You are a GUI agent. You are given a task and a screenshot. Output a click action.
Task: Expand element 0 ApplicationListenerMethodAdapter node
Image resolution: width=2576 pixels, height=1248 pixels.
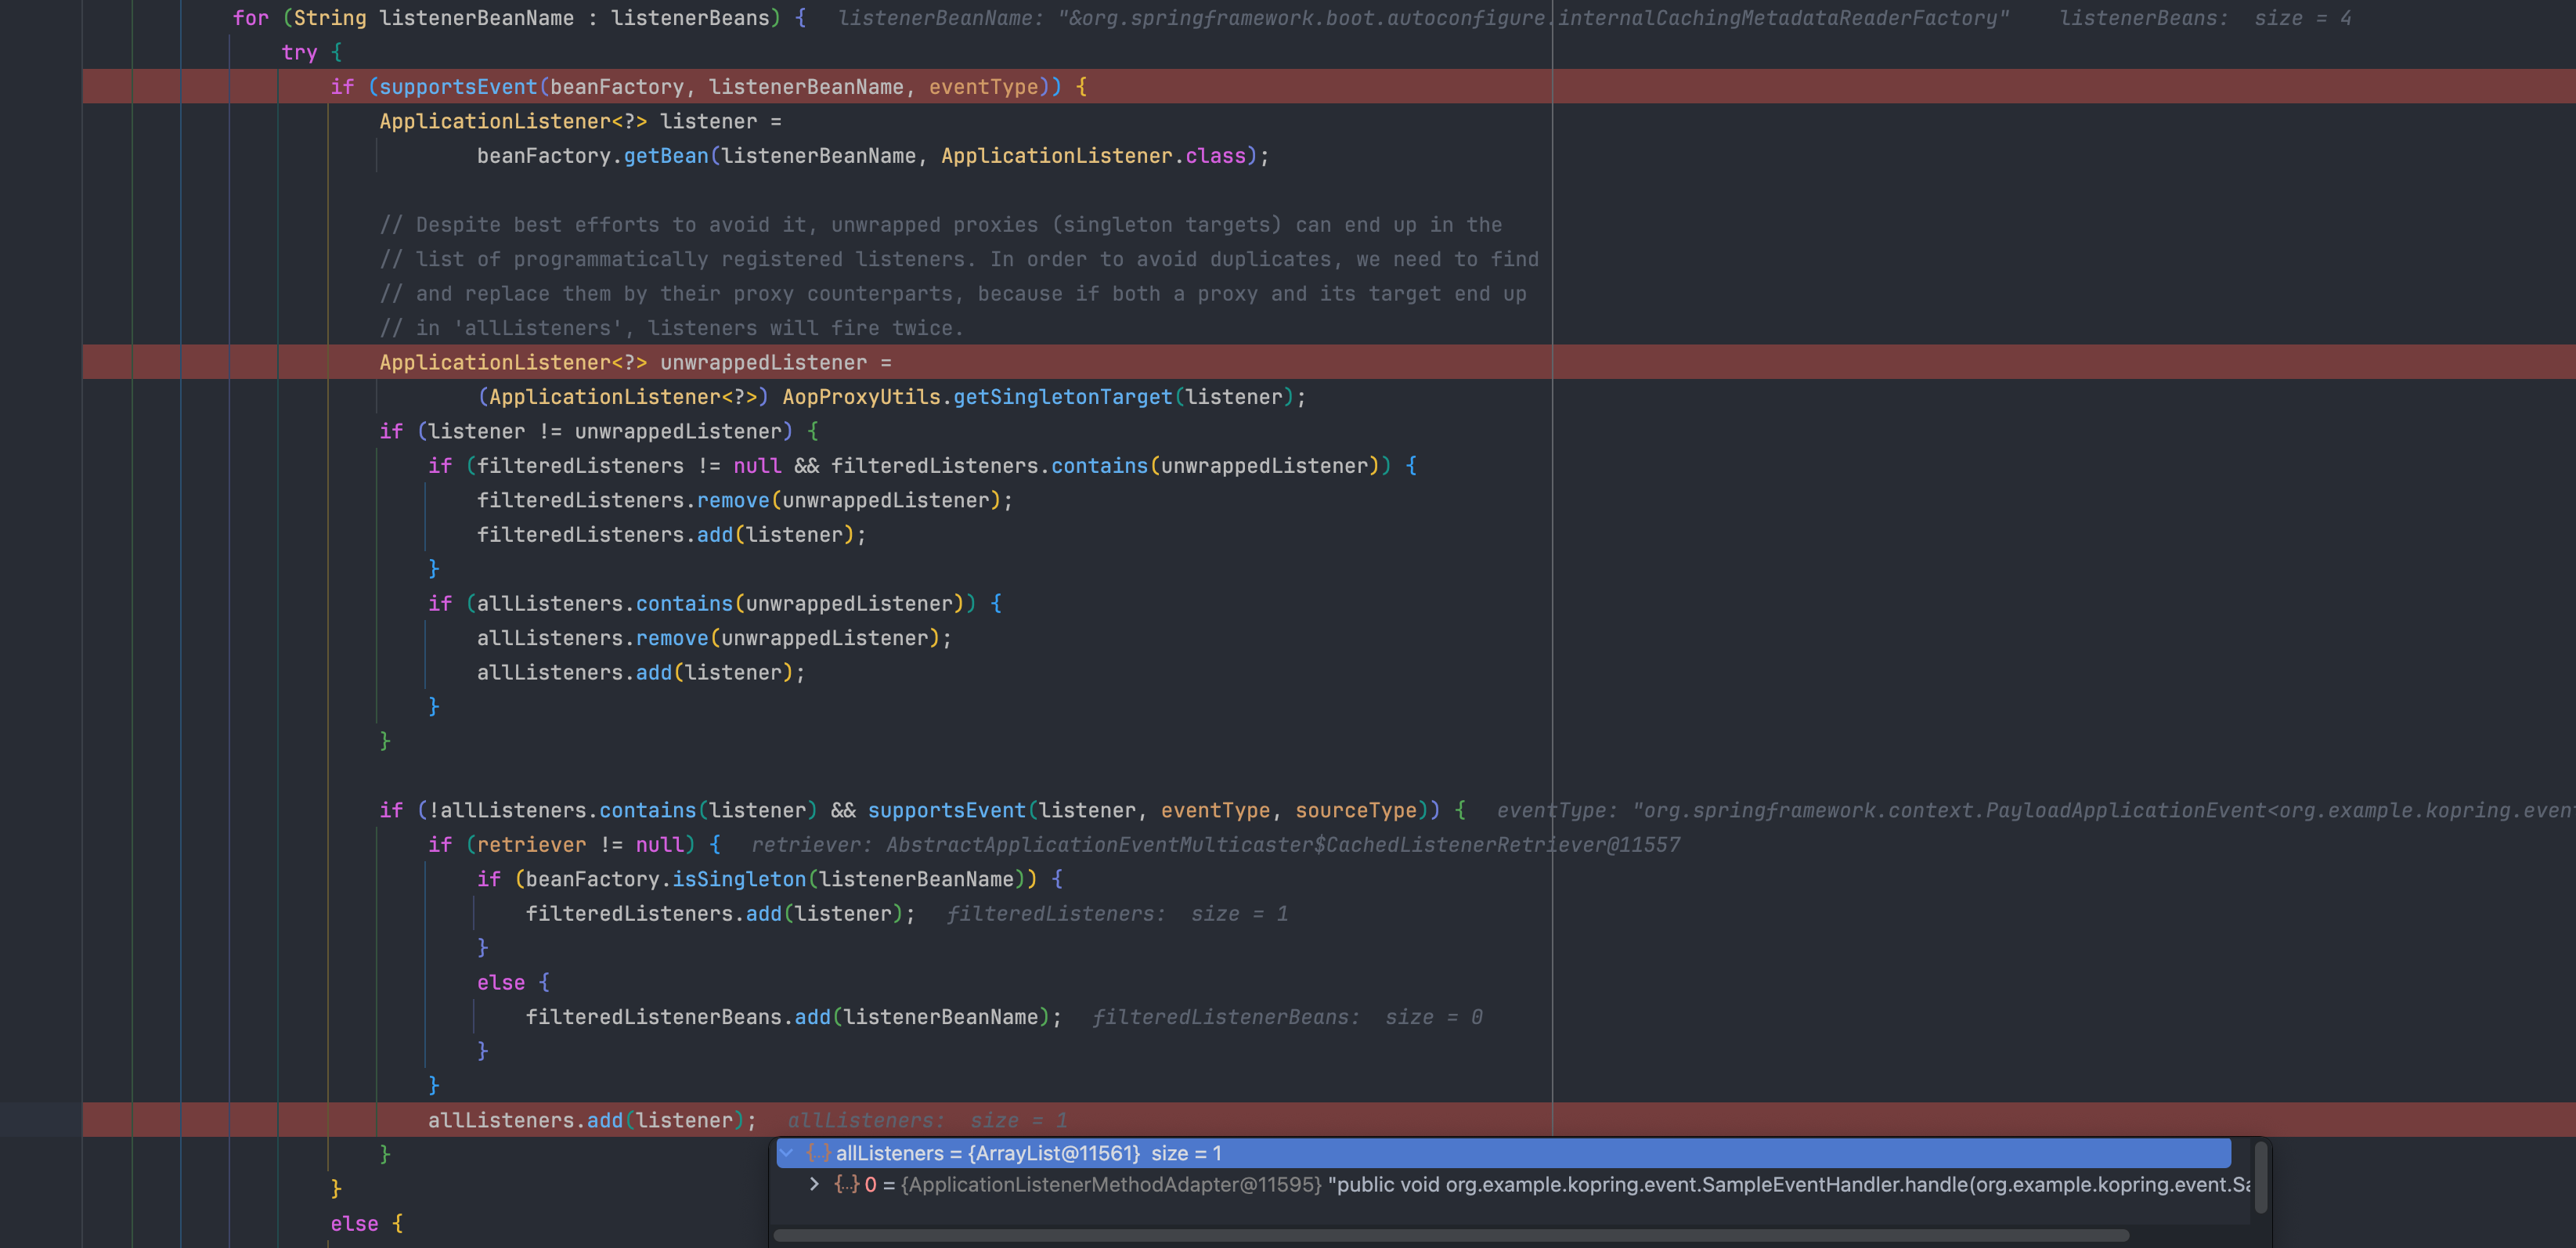coord(814,1184)
